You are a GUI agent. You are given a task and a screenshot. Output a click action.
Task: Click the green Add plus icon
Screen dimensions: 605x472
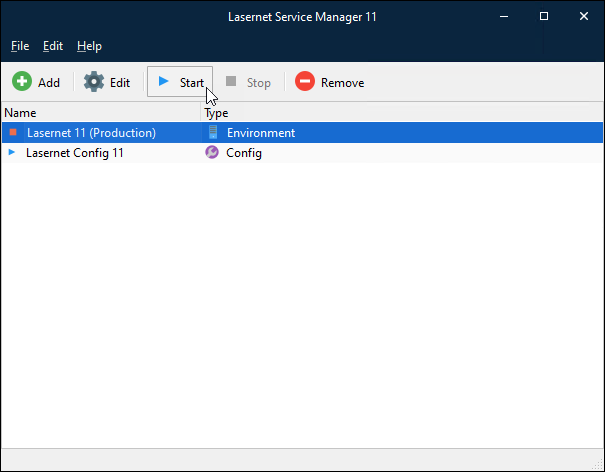tap(22, 81)
